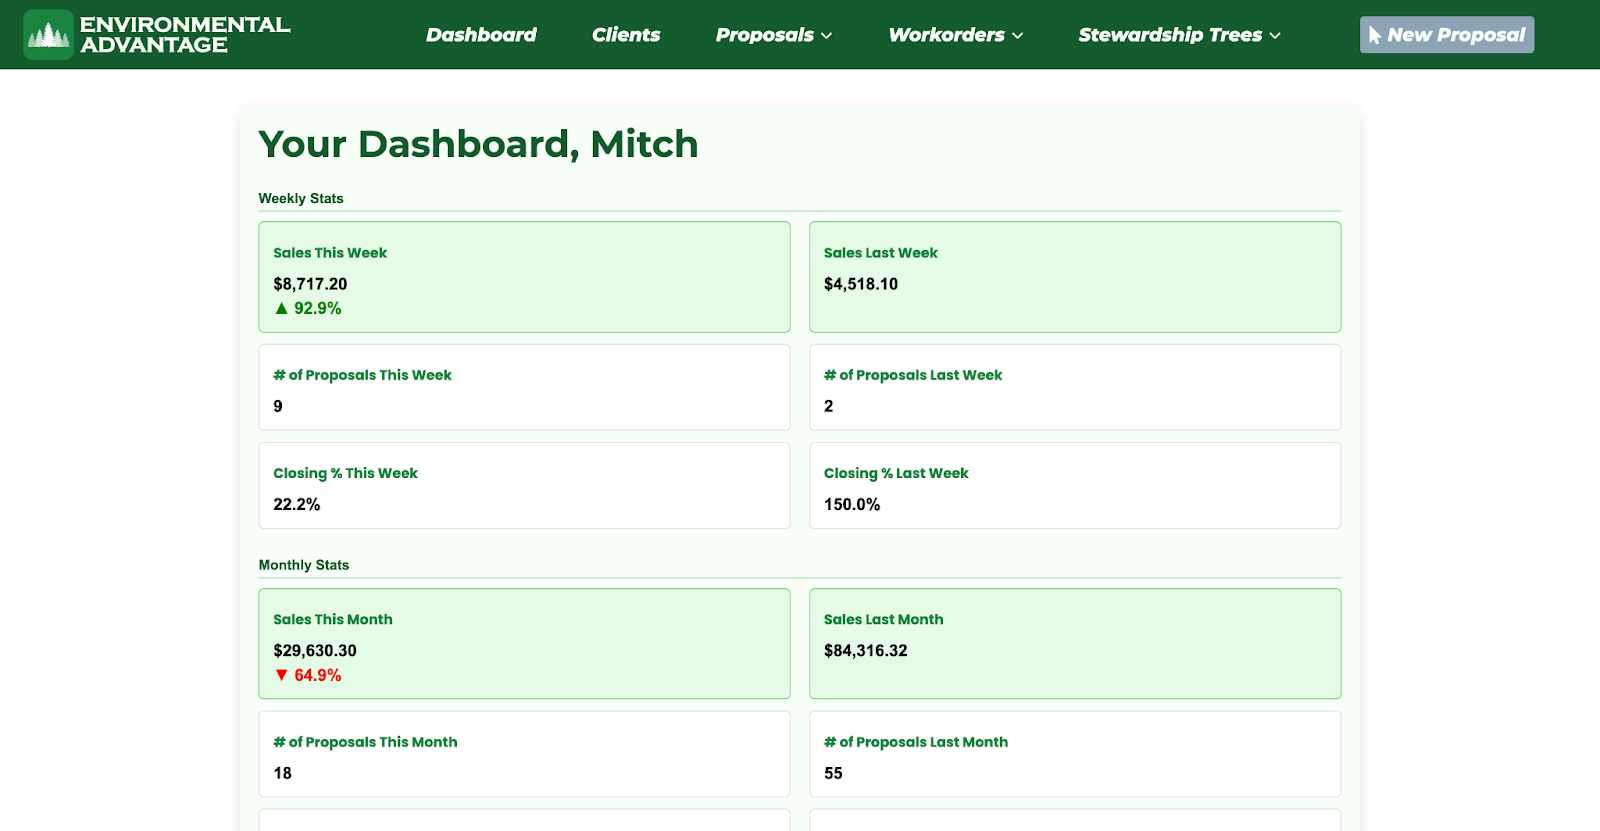Viewport: 1600px width, 831px height.
Task: Click the red down arrow by 64.9%
Action: 281,676
